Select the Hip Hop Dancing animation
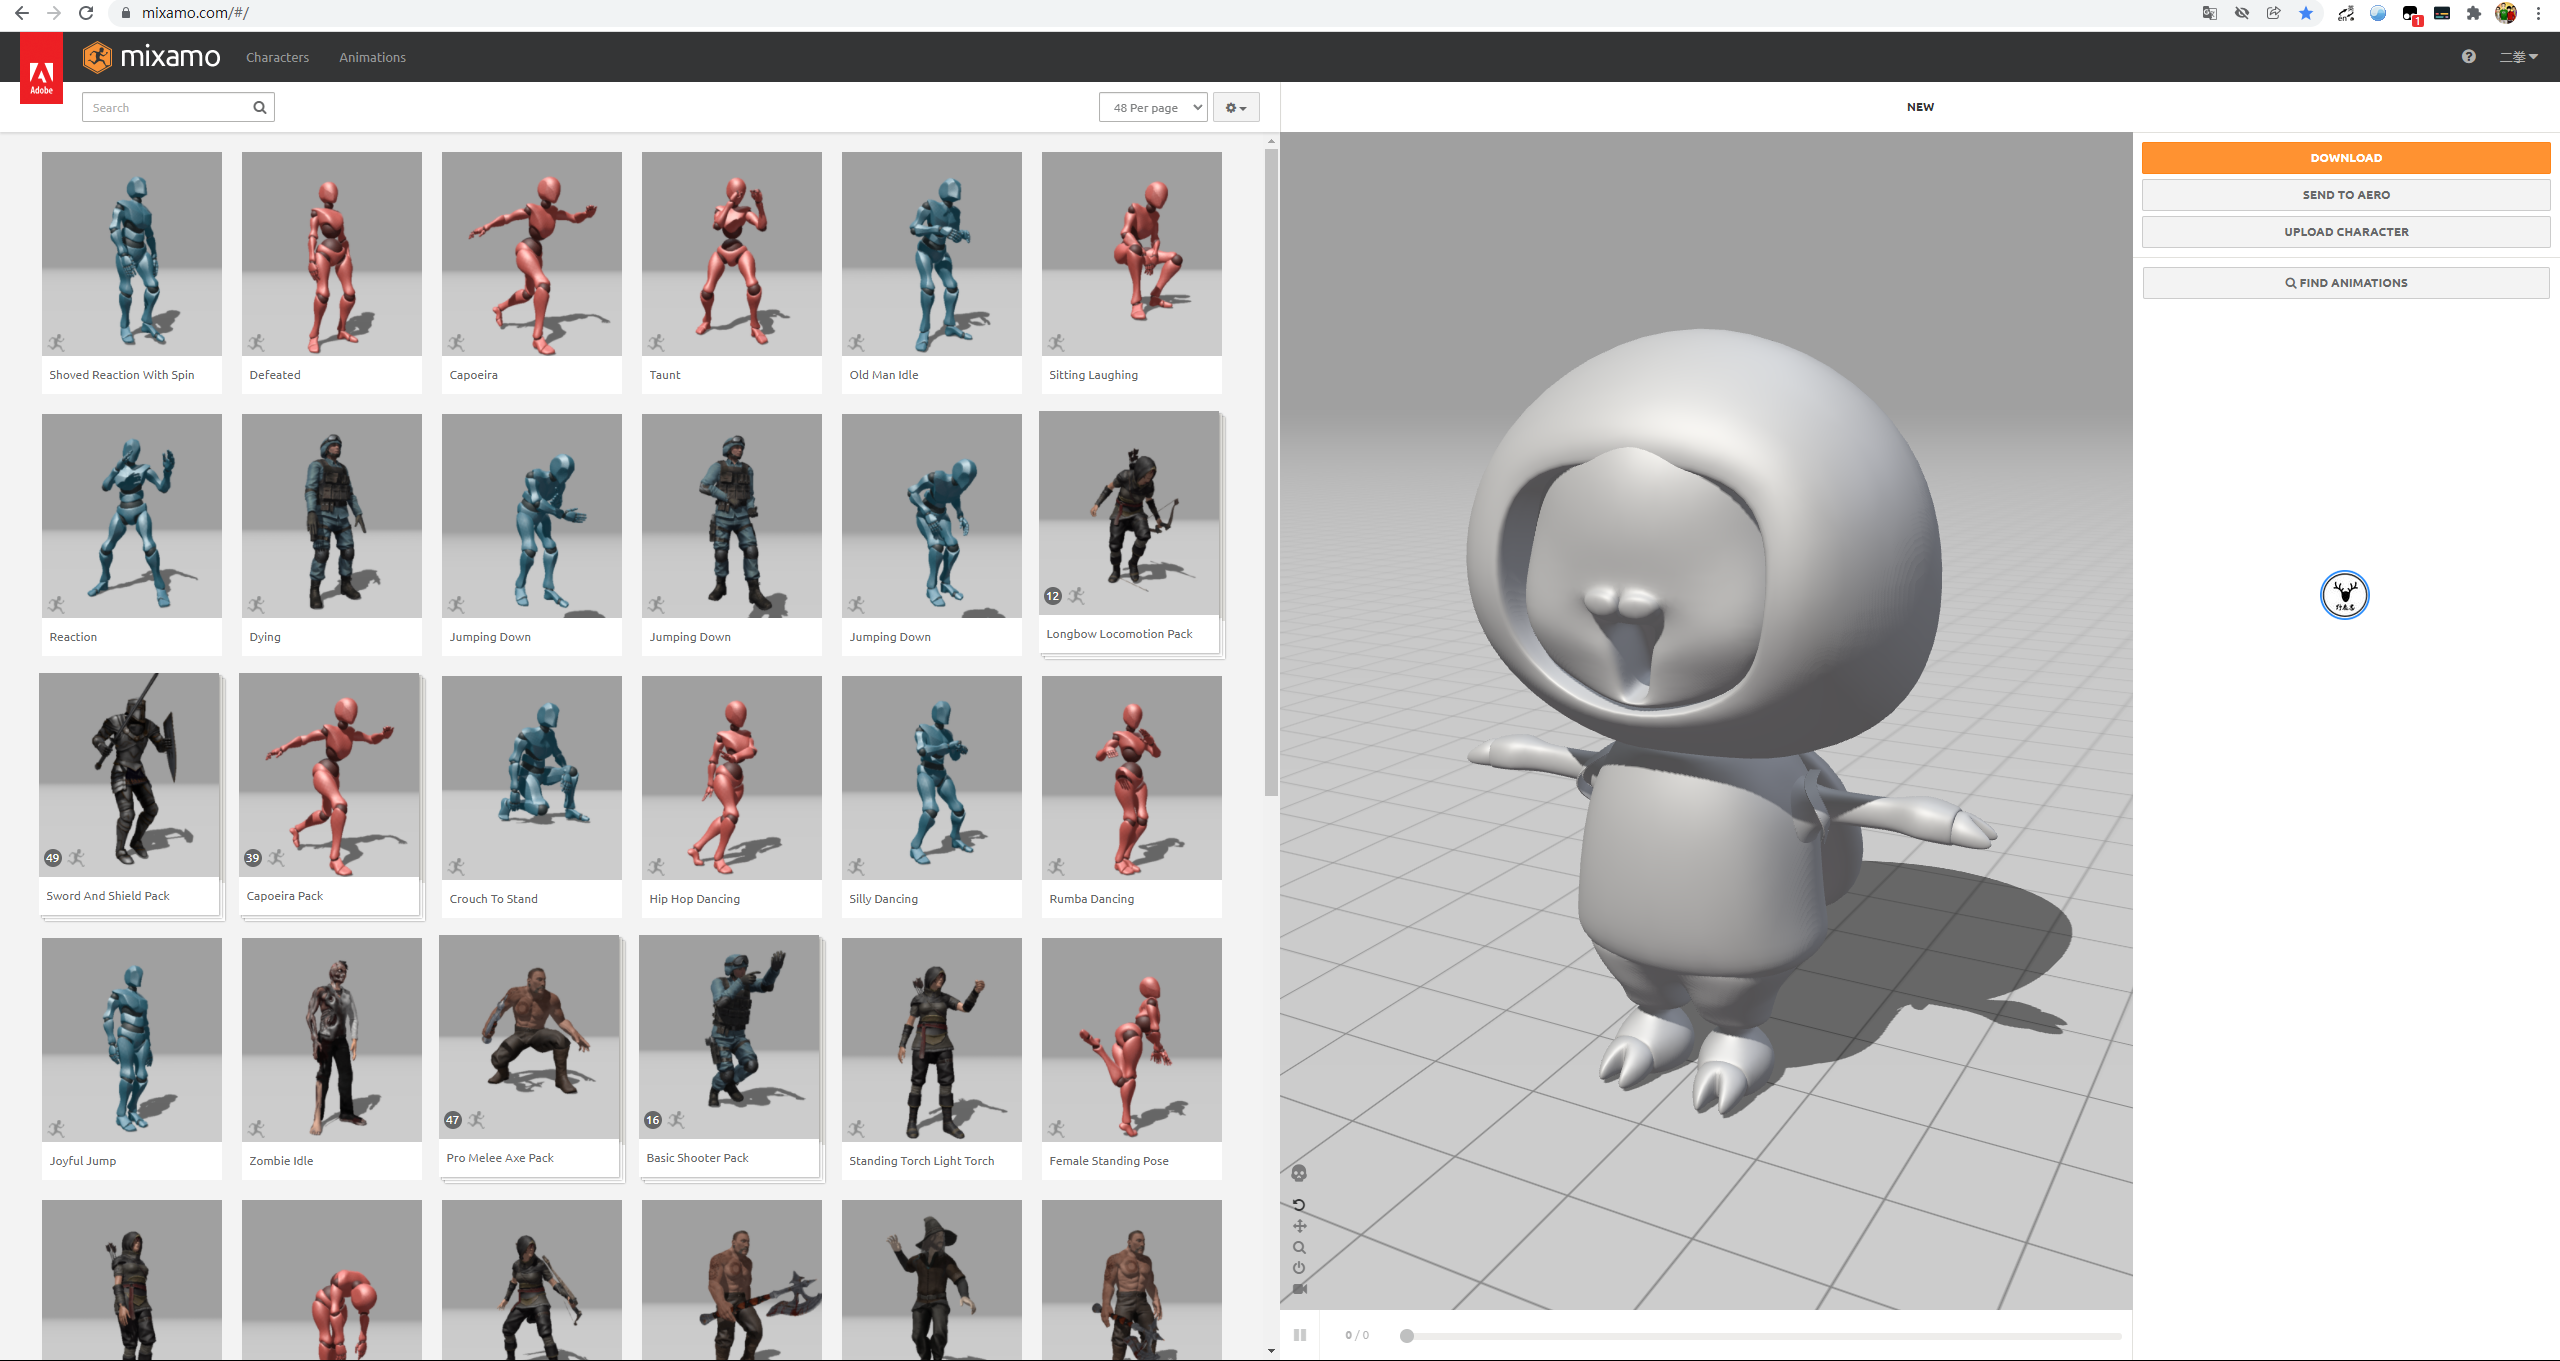 pyautogui.click(x=732, y=797)
